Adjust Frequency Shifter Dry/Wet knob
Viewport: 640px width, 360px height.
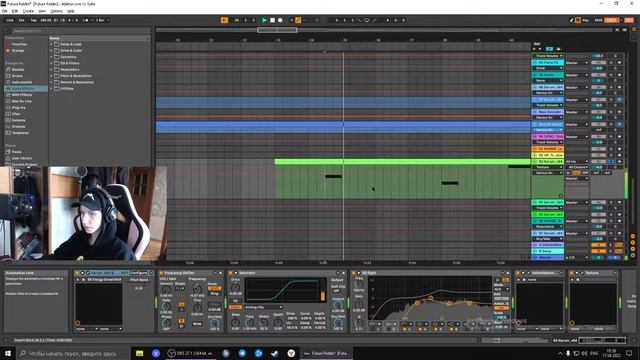214,323
